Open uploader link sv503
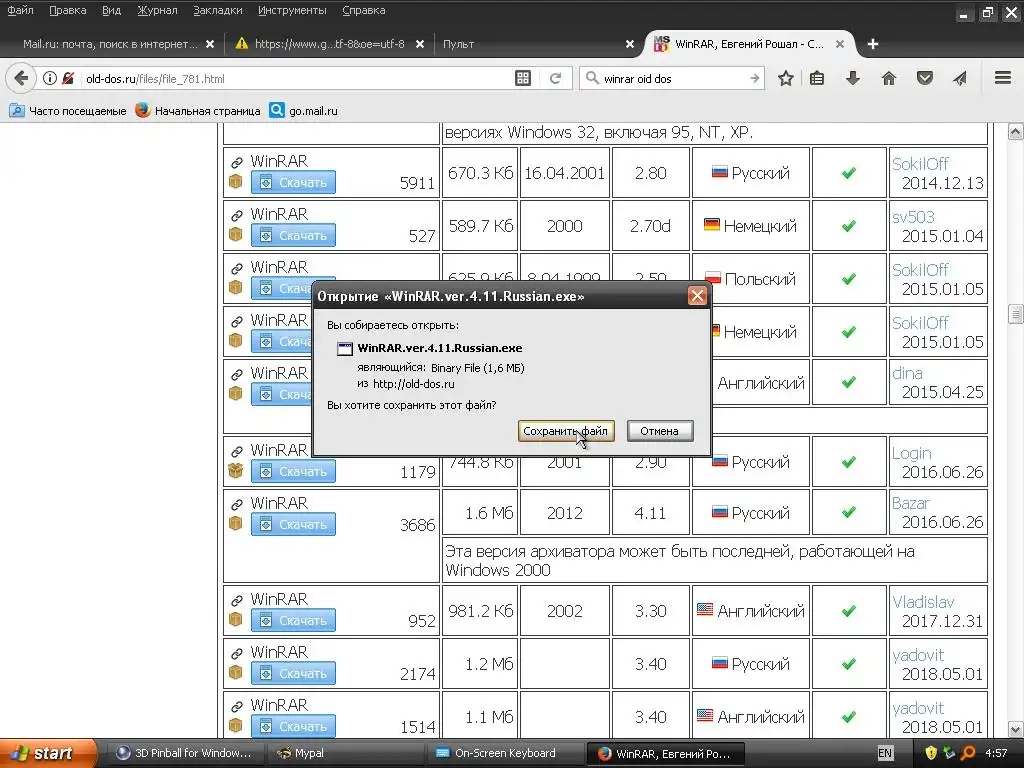 pyautogui.click(x=913, y=217)
